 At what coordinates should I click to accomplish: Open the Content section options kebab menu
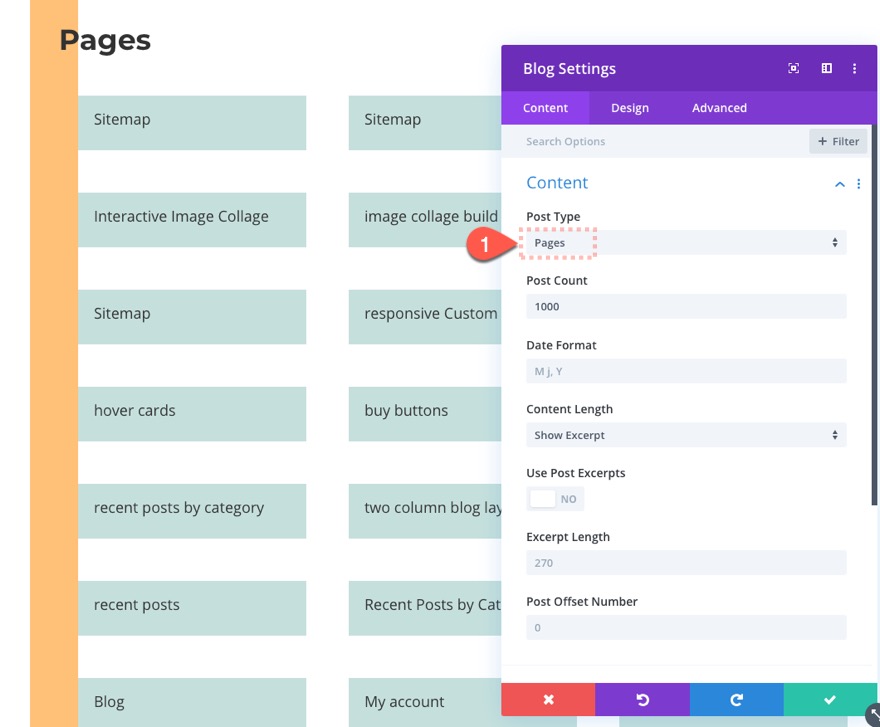coord(858,183)
